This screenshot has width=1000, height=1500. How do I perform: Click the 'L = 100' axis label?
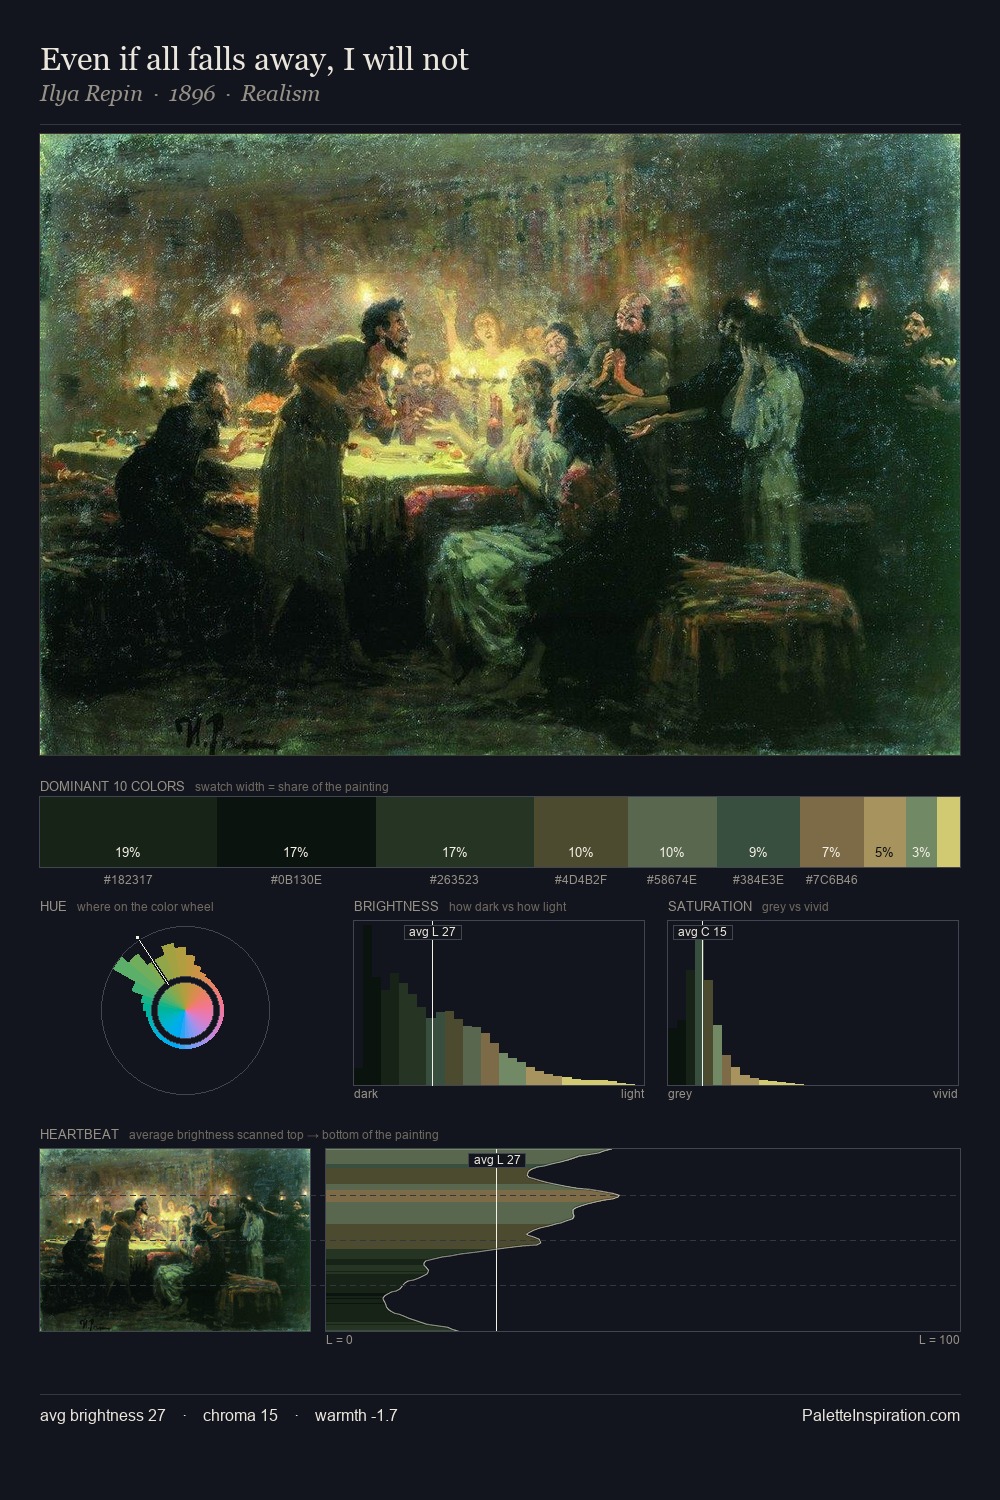pyautogui.click(x=939, y=1340)
